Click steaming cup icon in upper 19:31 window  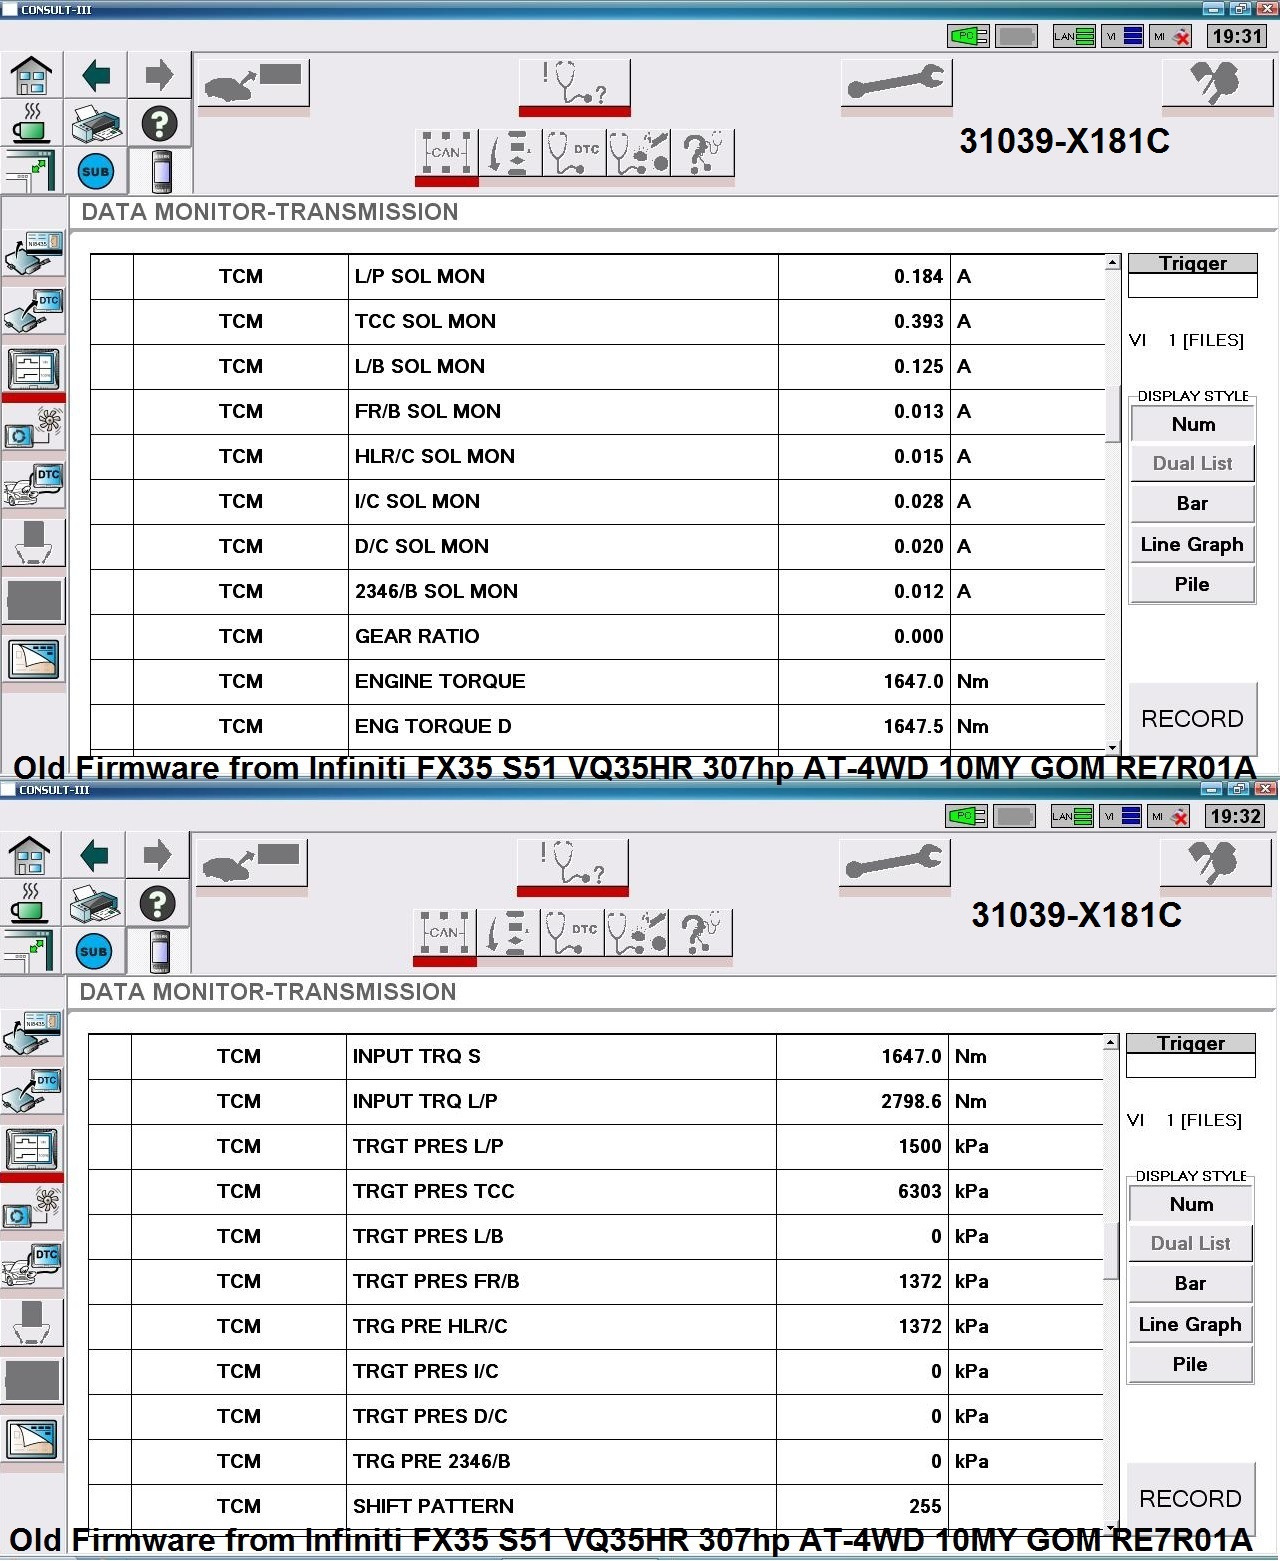click(31, 124)
